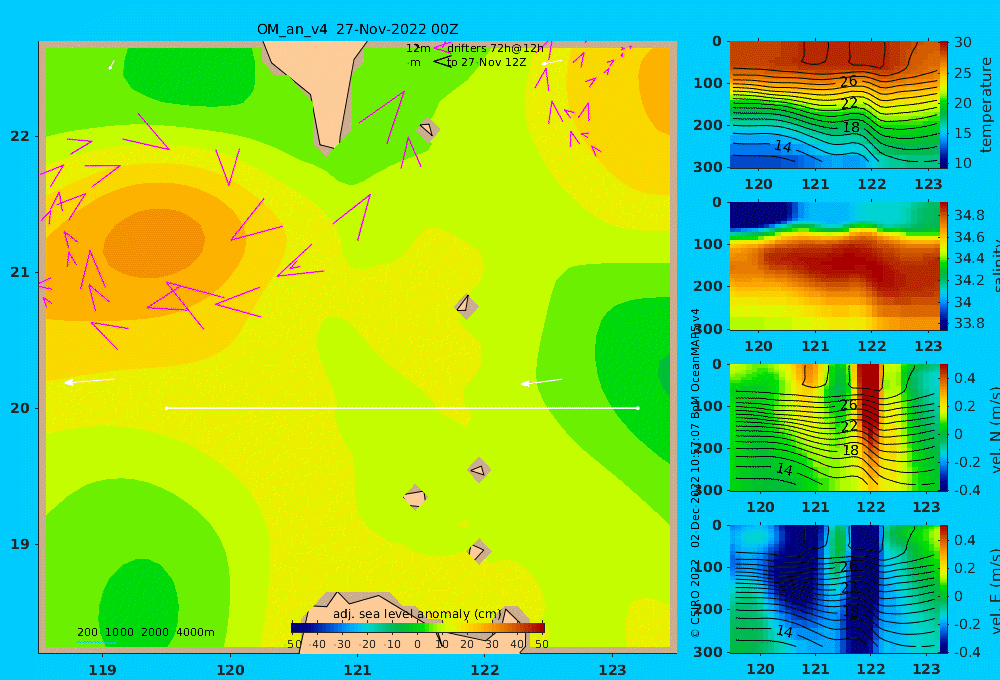Click the island marker near 122E 18.9N
This screenshot has height=680, width=1000.
478,551
